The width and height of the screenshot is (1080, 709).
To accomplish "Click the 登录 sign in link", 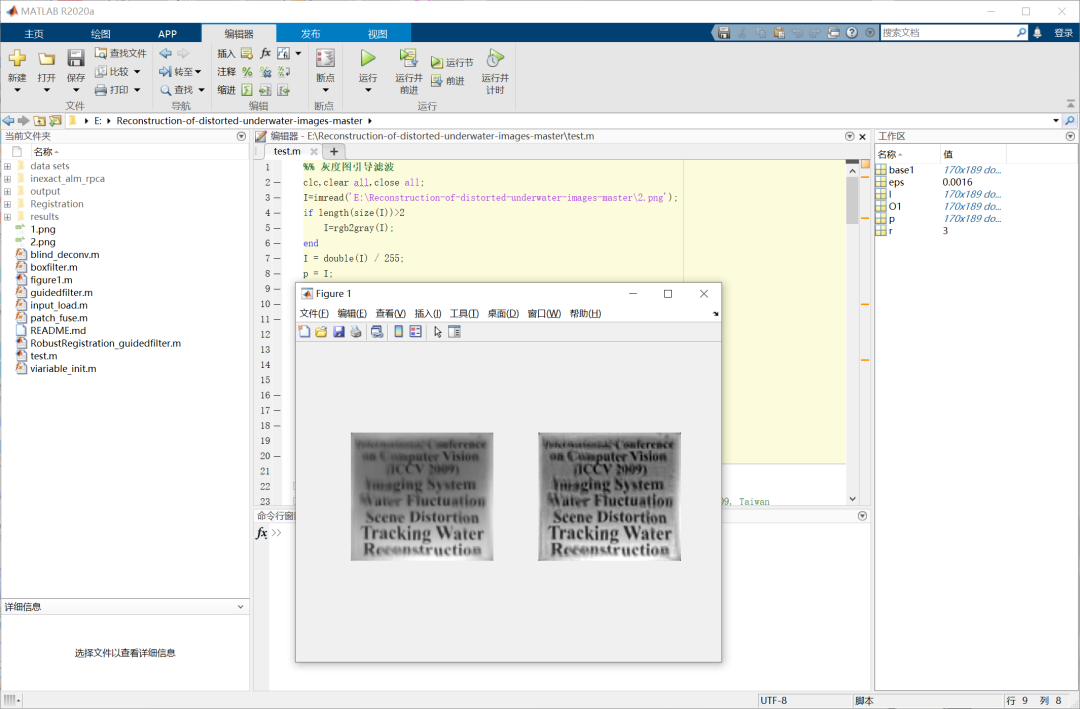I will pos(1063,32).
